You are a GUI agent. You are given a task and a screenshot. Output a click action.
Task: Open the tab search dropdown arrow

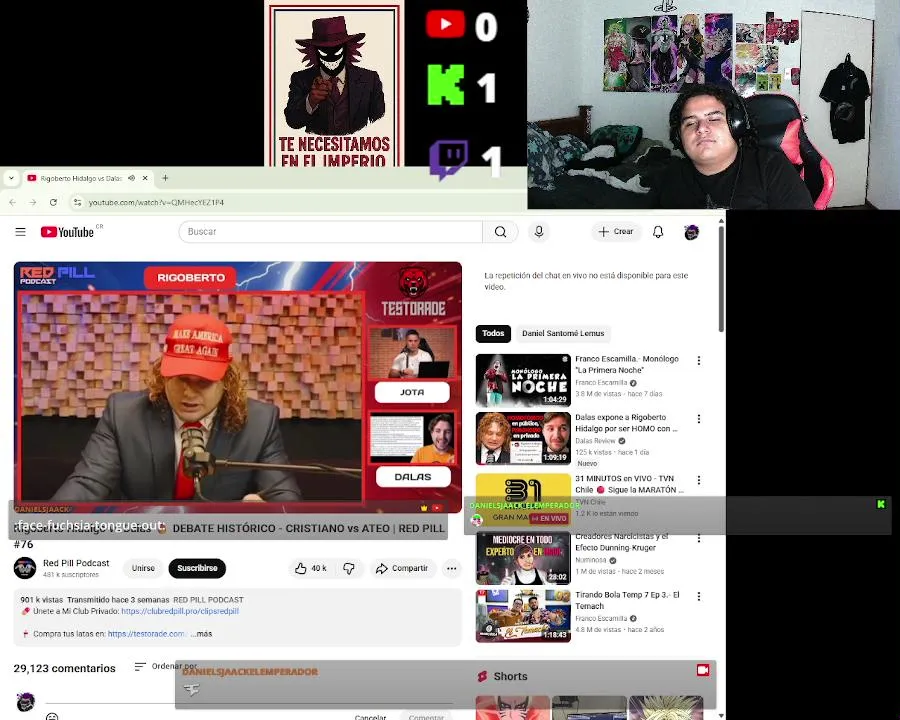point(11,178)
